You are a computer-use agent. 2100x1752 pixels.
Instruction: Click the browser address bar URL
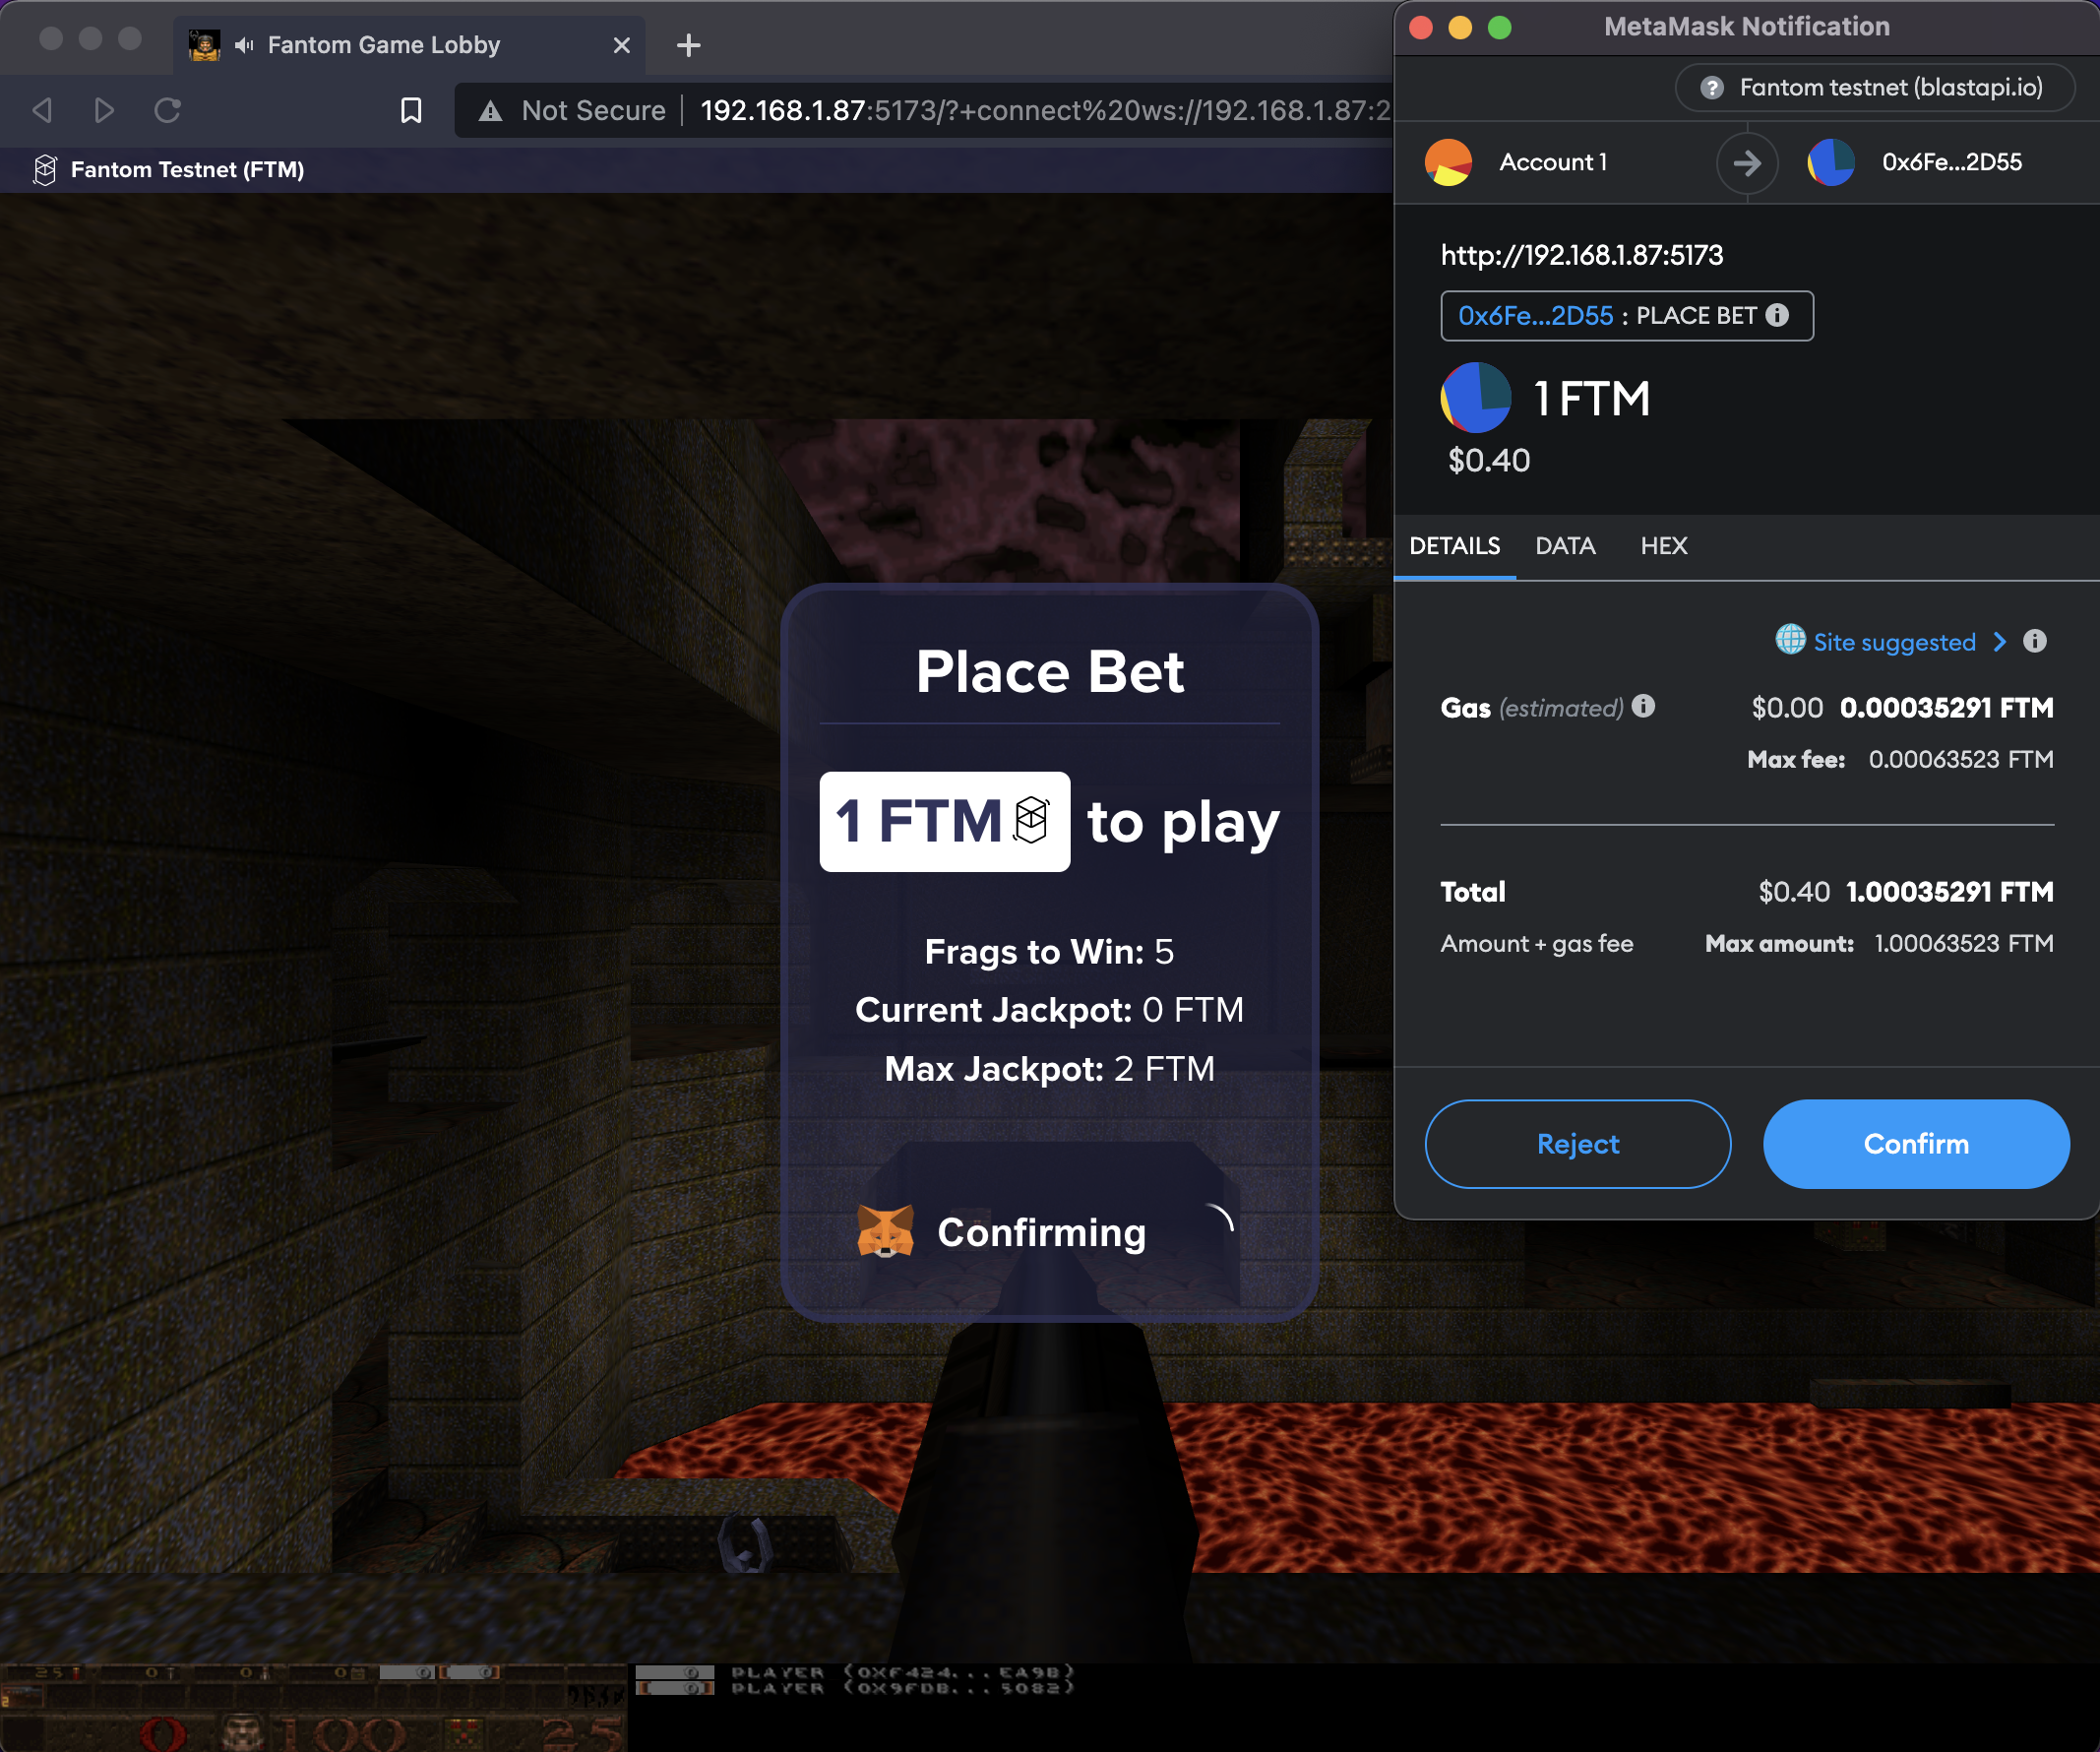pyautogui.click(x=1000, y=110)
